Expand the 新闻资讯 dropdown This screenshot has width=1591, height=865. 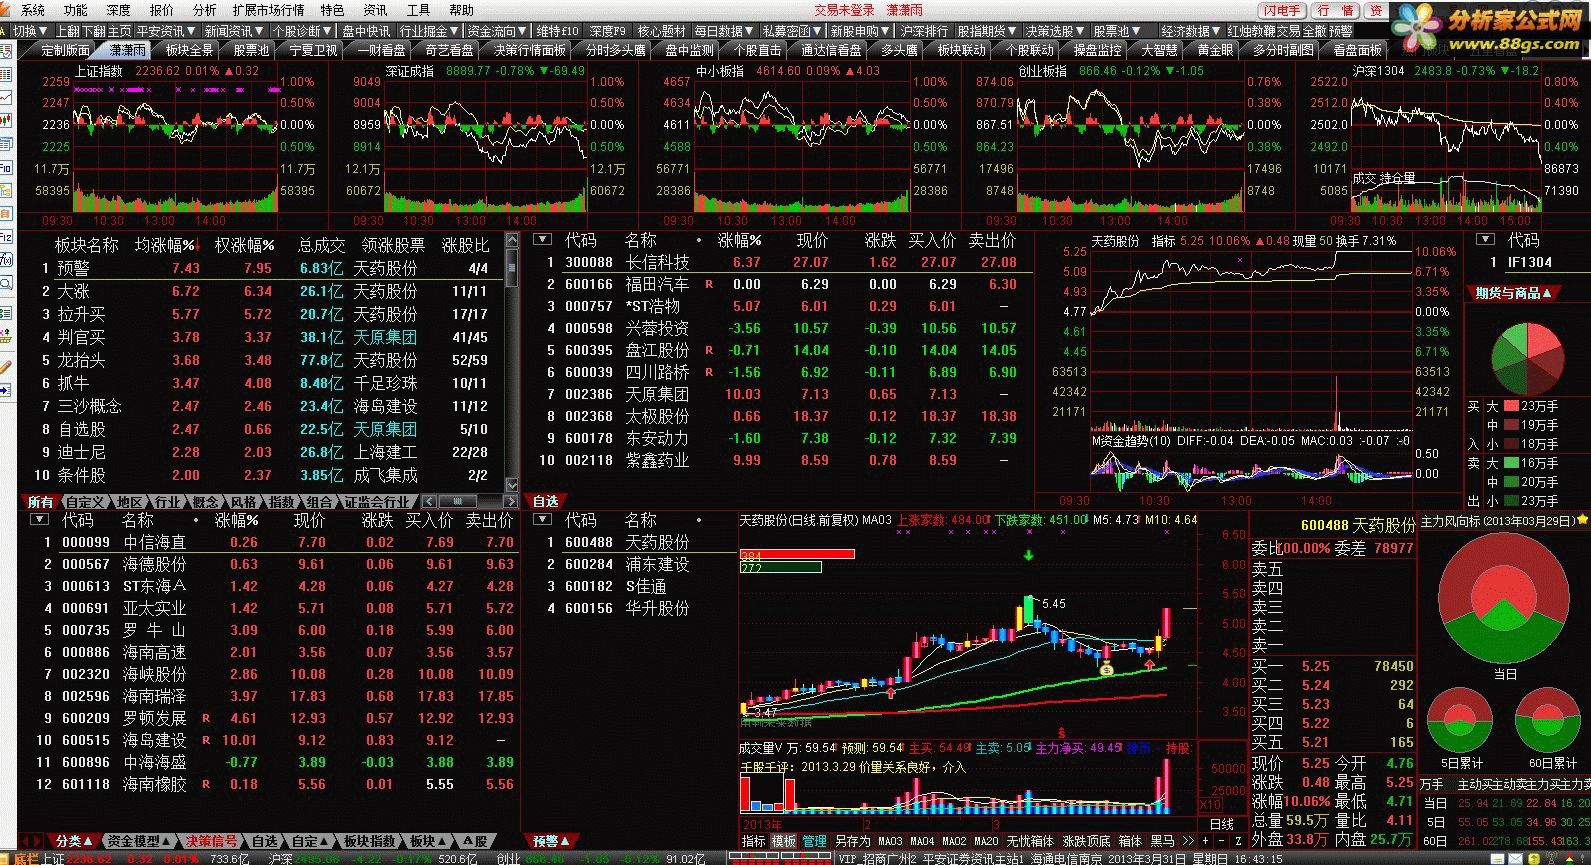point(234,32)
